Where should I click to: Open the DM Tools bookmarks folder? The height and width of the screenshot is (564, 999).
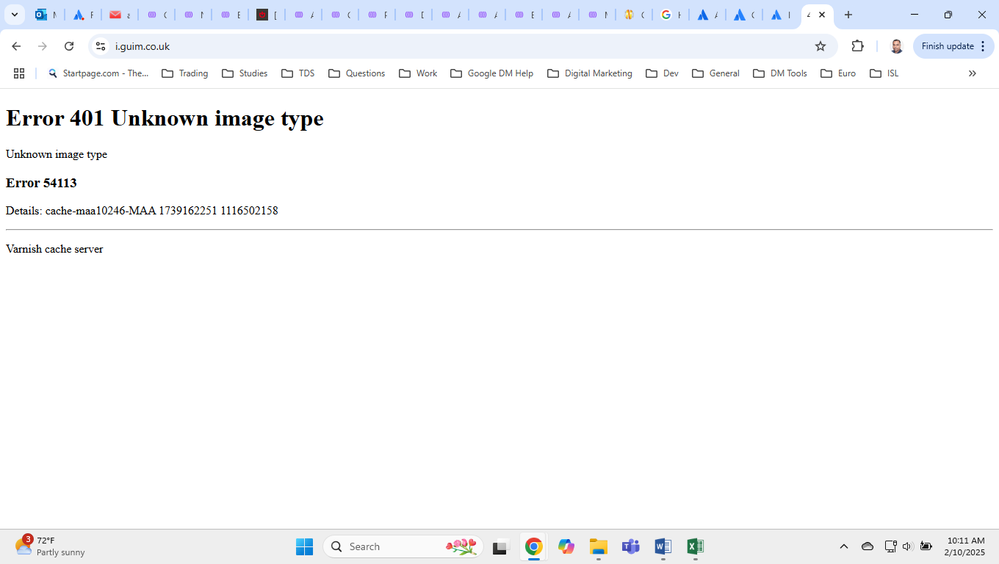click(x=780, y=73)
